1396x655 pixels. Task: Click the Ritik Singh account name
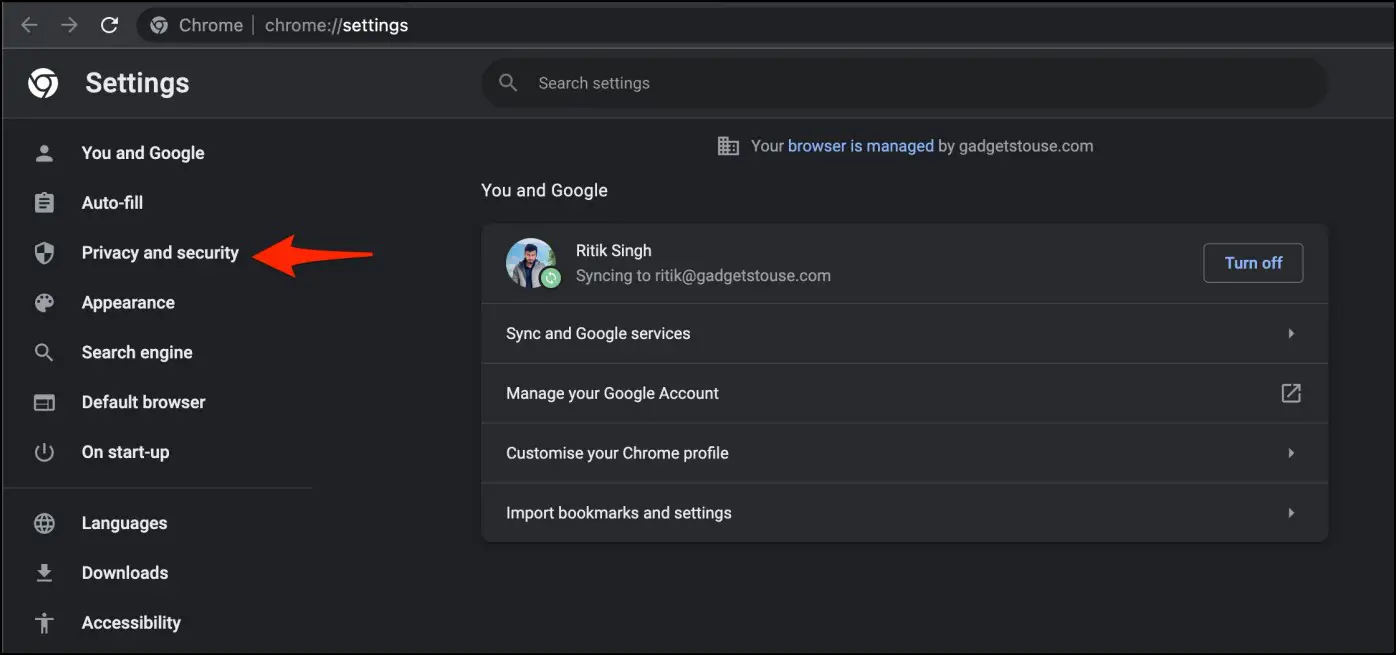click(x=614, y=251)
